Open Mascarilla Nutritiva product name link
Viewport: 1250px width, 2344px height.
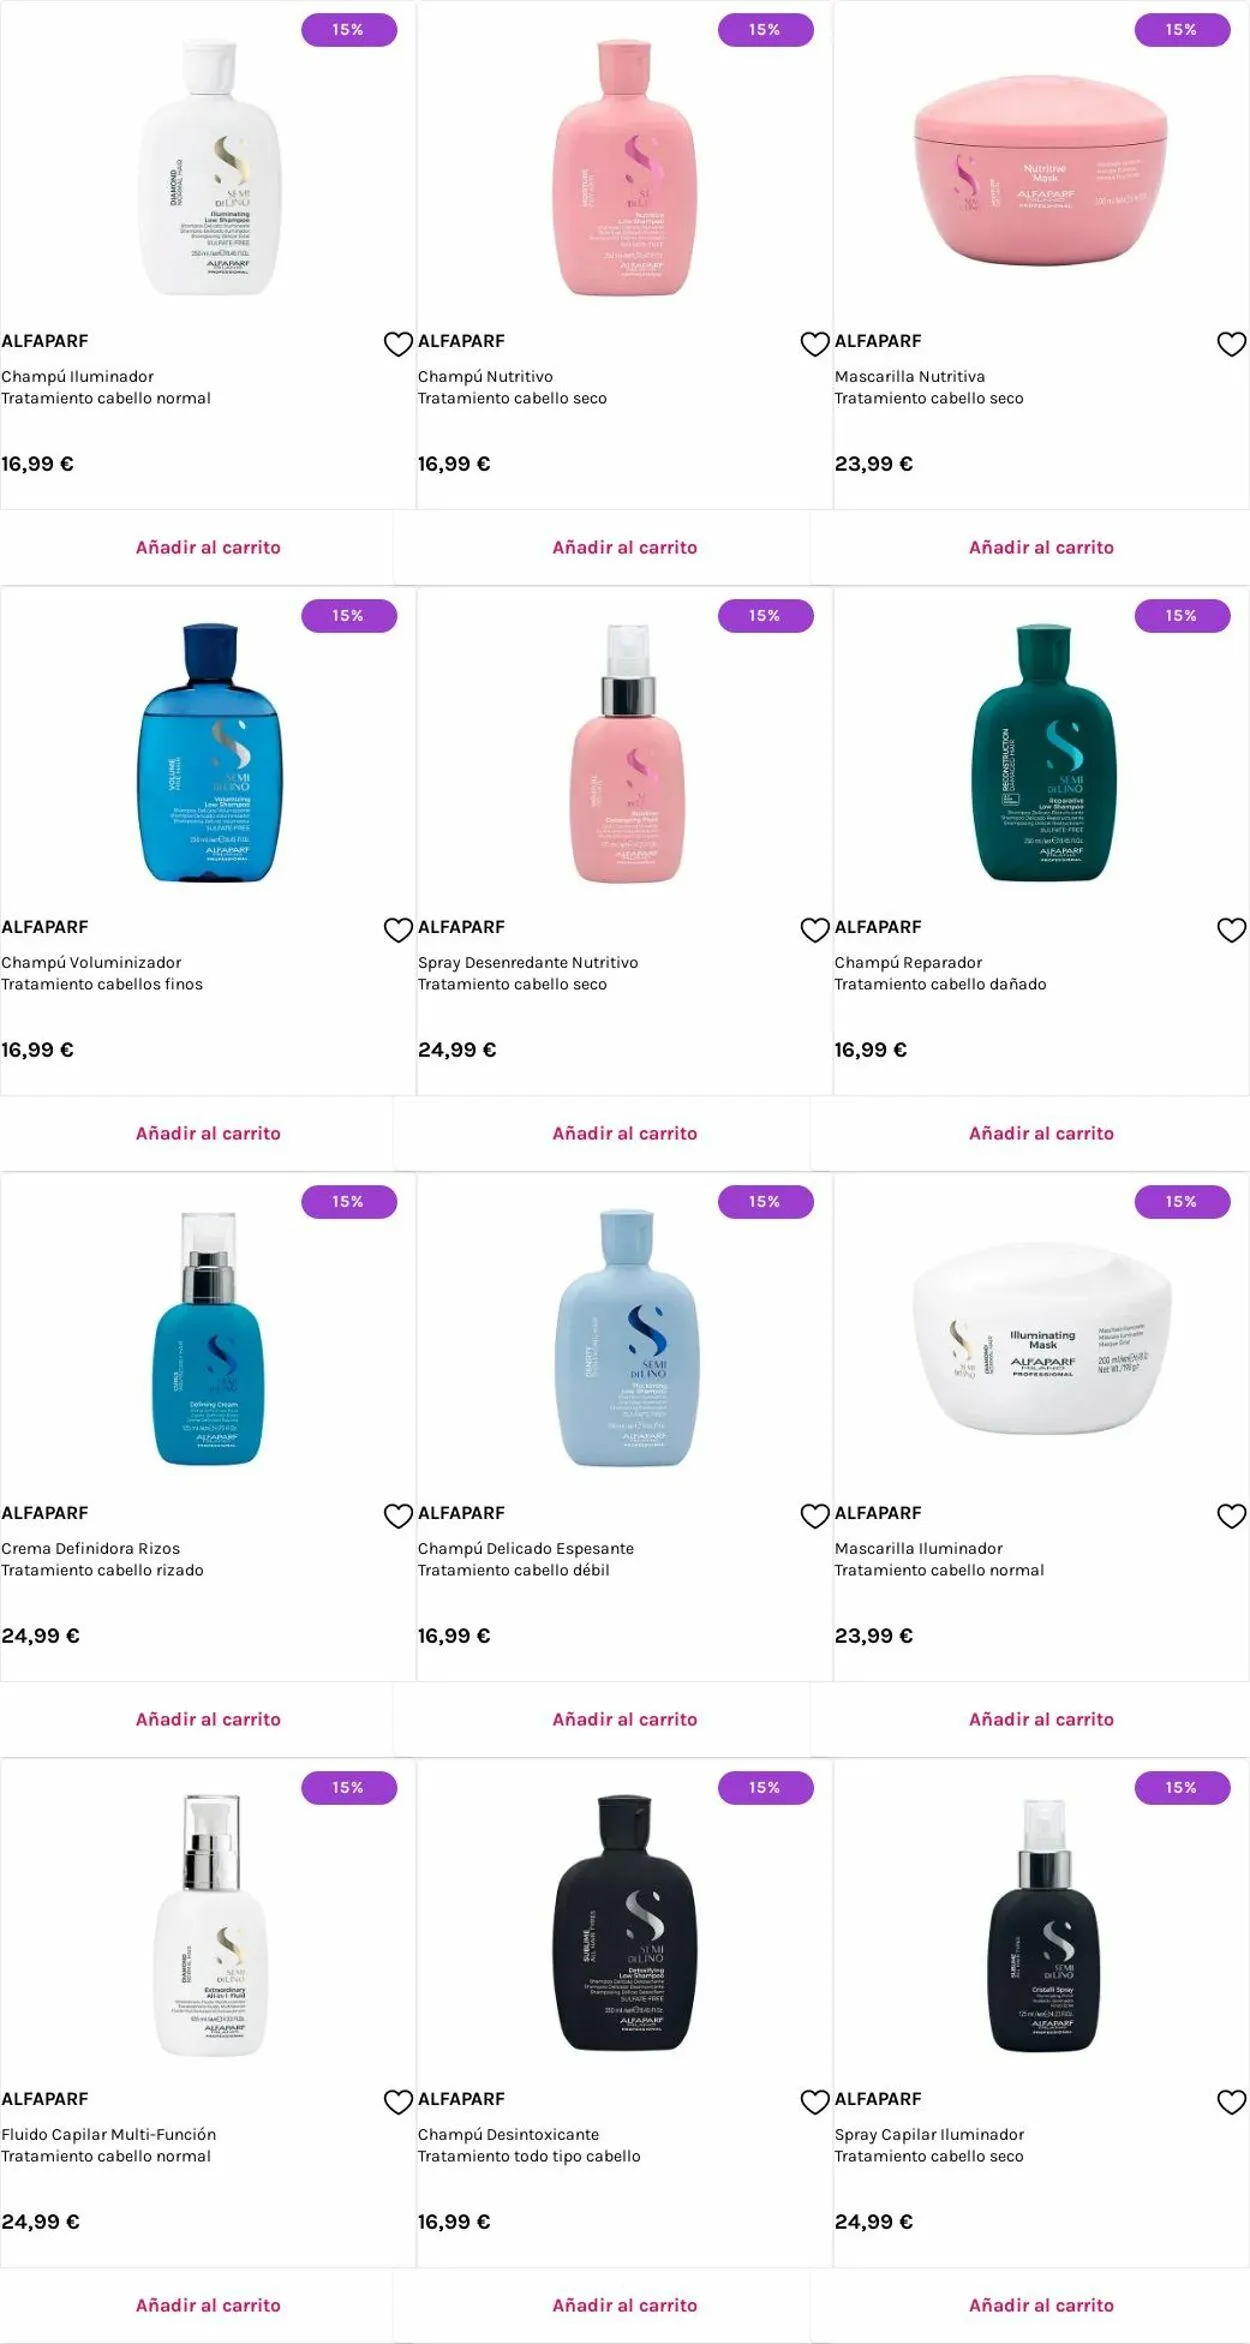pos(910,376)
